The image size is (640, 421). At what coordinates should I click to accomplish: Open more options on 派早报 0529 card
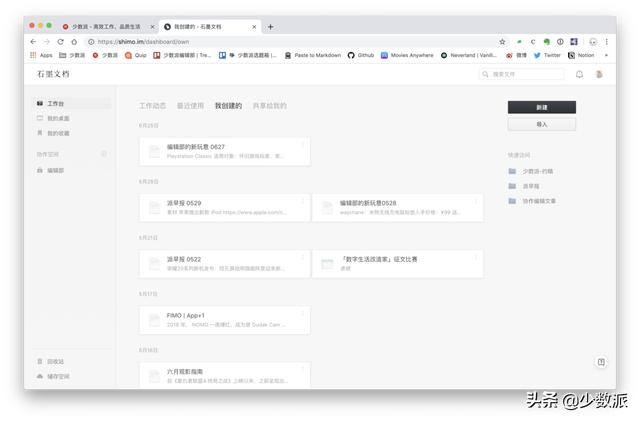click(302, 202)
